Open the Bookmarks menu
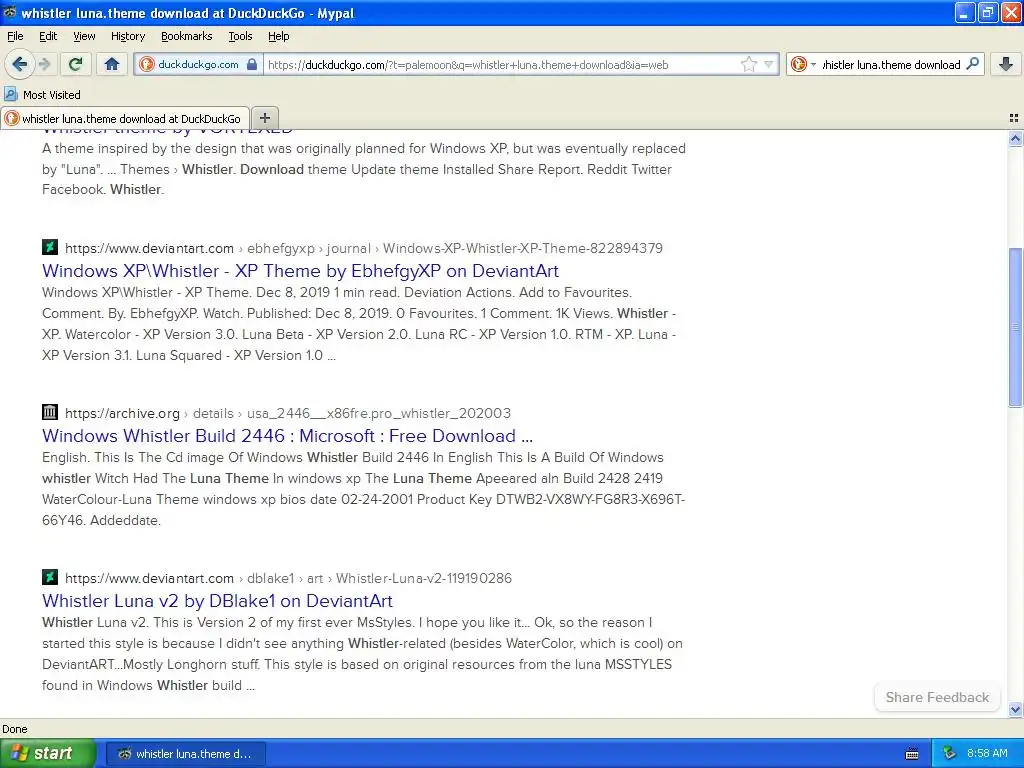This screenshot has width=1024, height=768. (186, 36)
